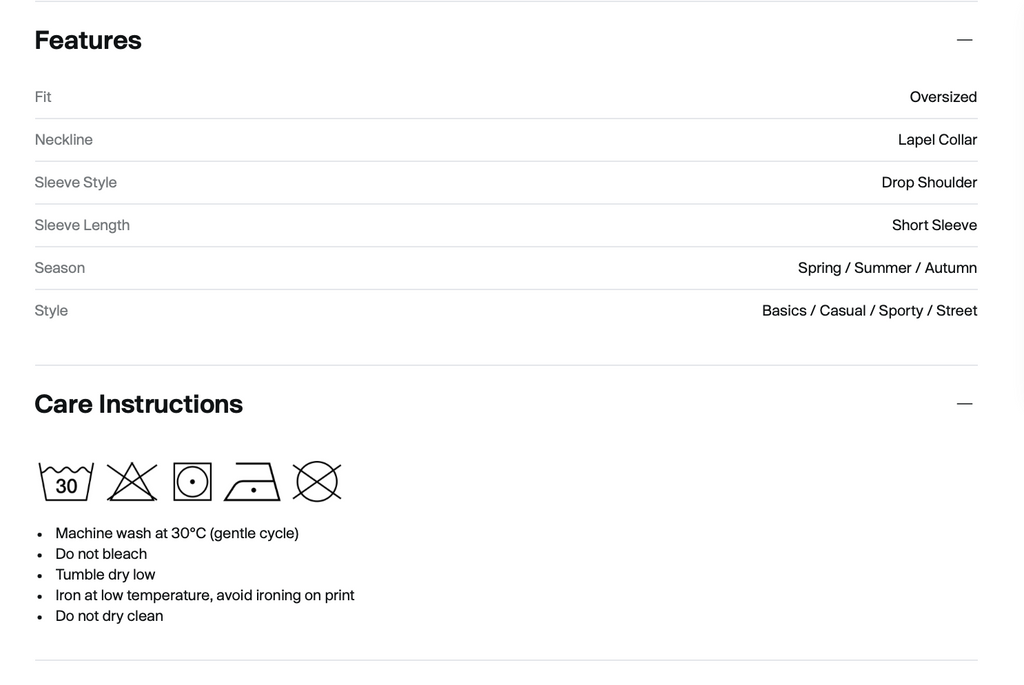Click the Do not bleach bullet text

(101, 554)
